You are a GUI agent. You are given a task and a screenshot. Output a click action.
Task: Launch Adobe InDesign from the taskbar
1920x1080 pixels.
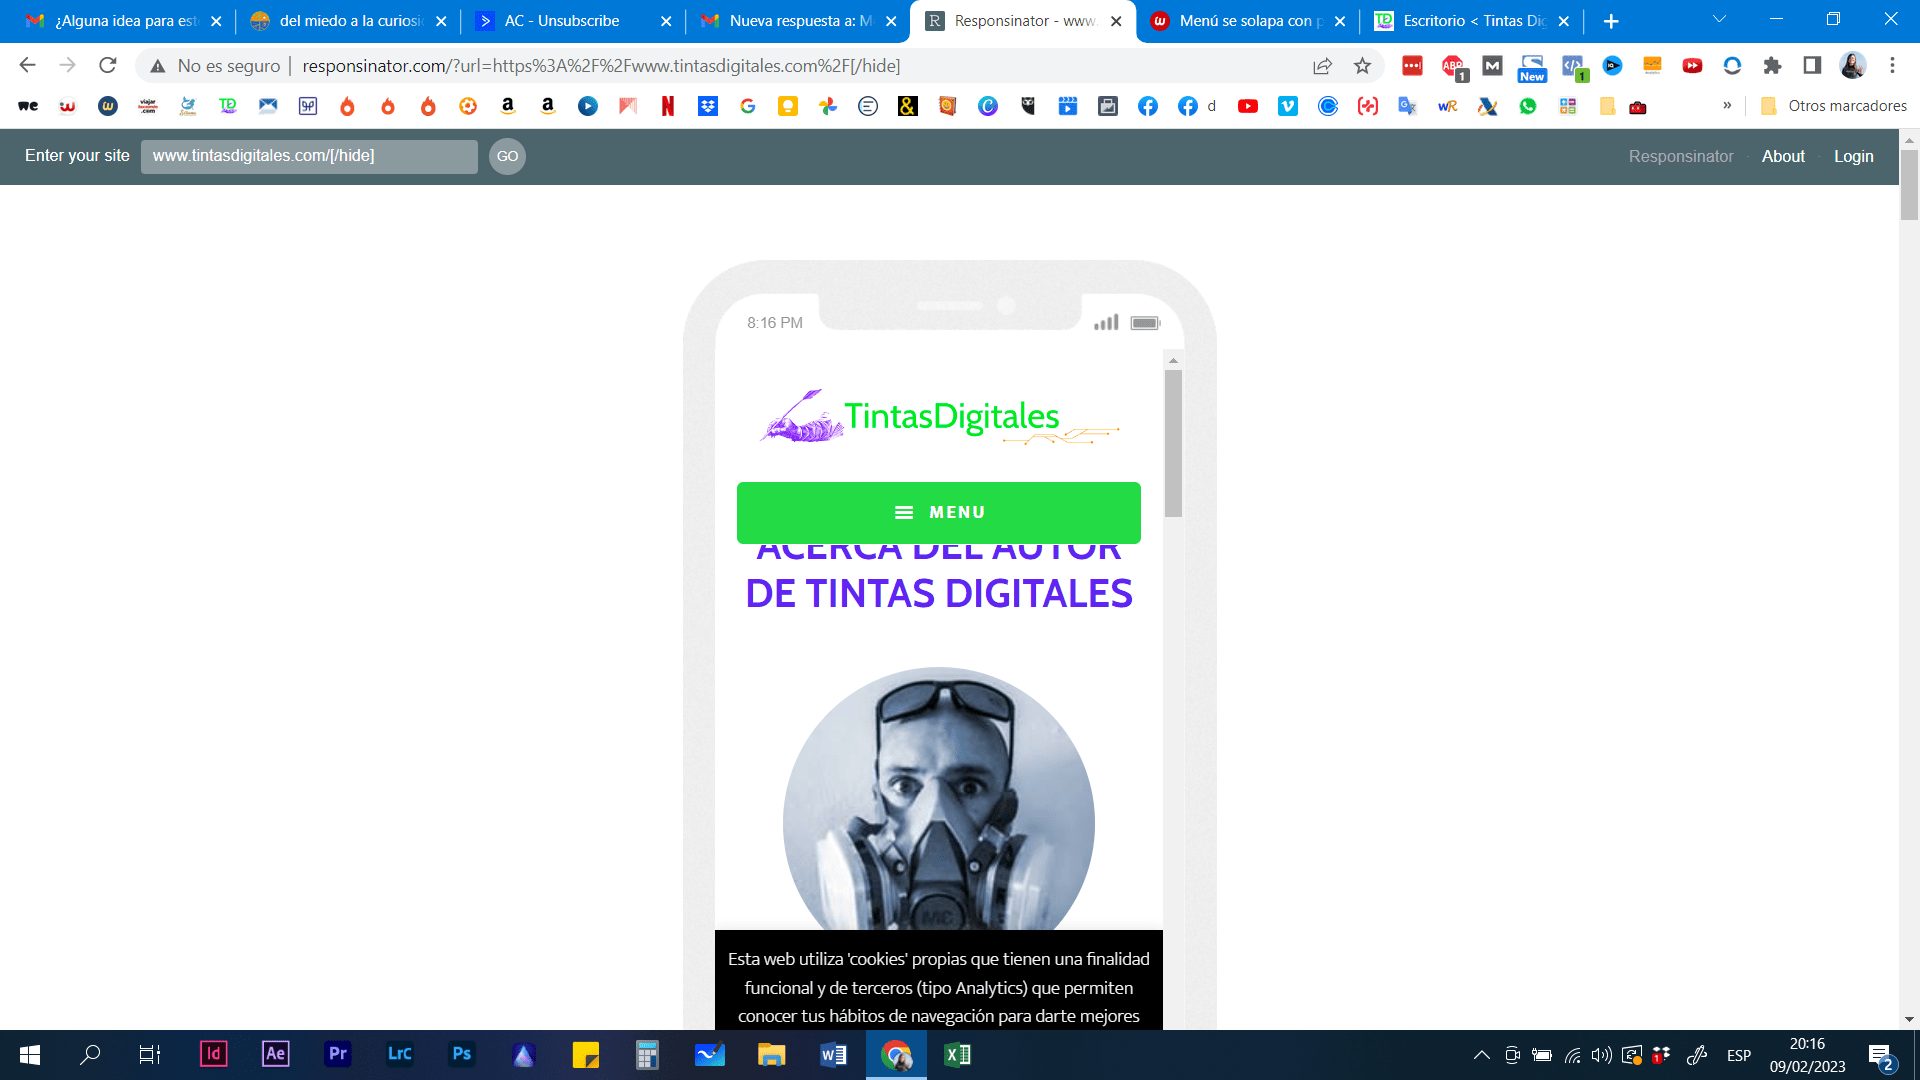tap(213, 1054)
